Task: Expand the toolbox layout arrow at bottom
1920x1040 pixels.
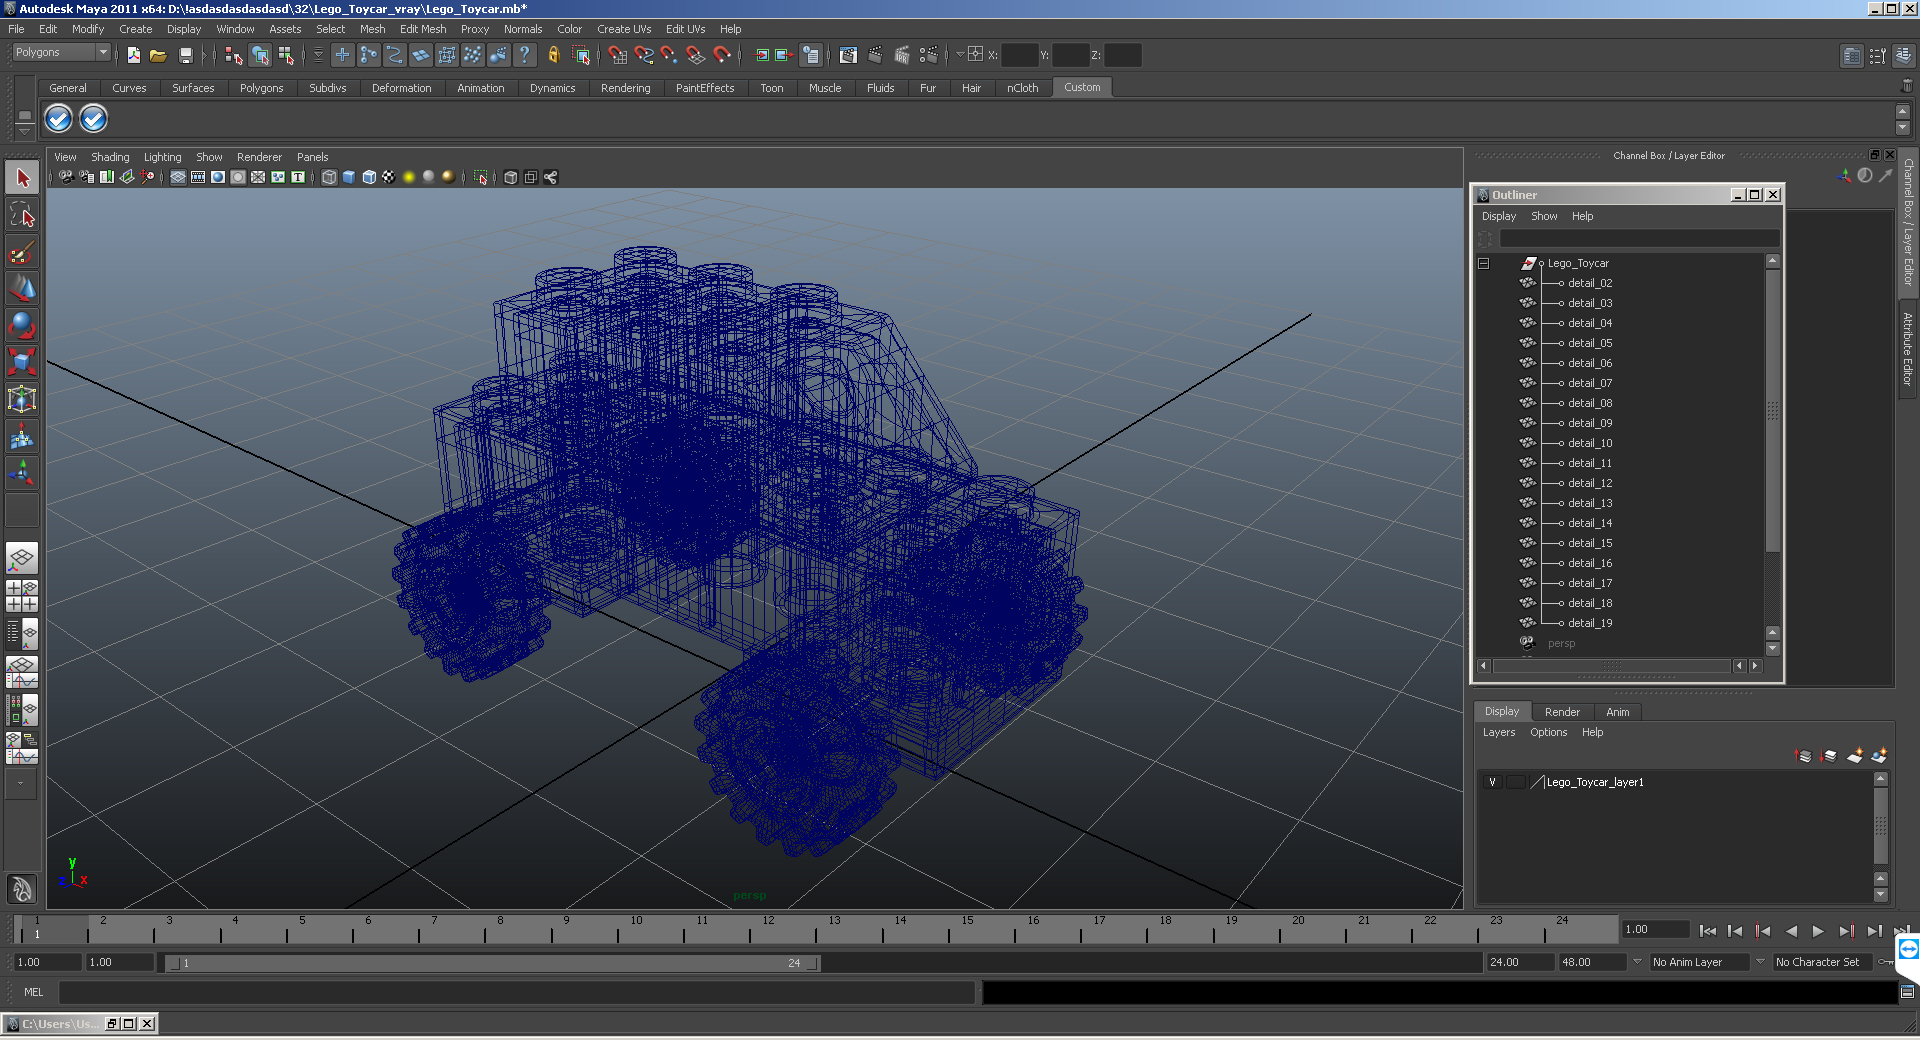Action: pyautogui.click(x=20, y=784)
